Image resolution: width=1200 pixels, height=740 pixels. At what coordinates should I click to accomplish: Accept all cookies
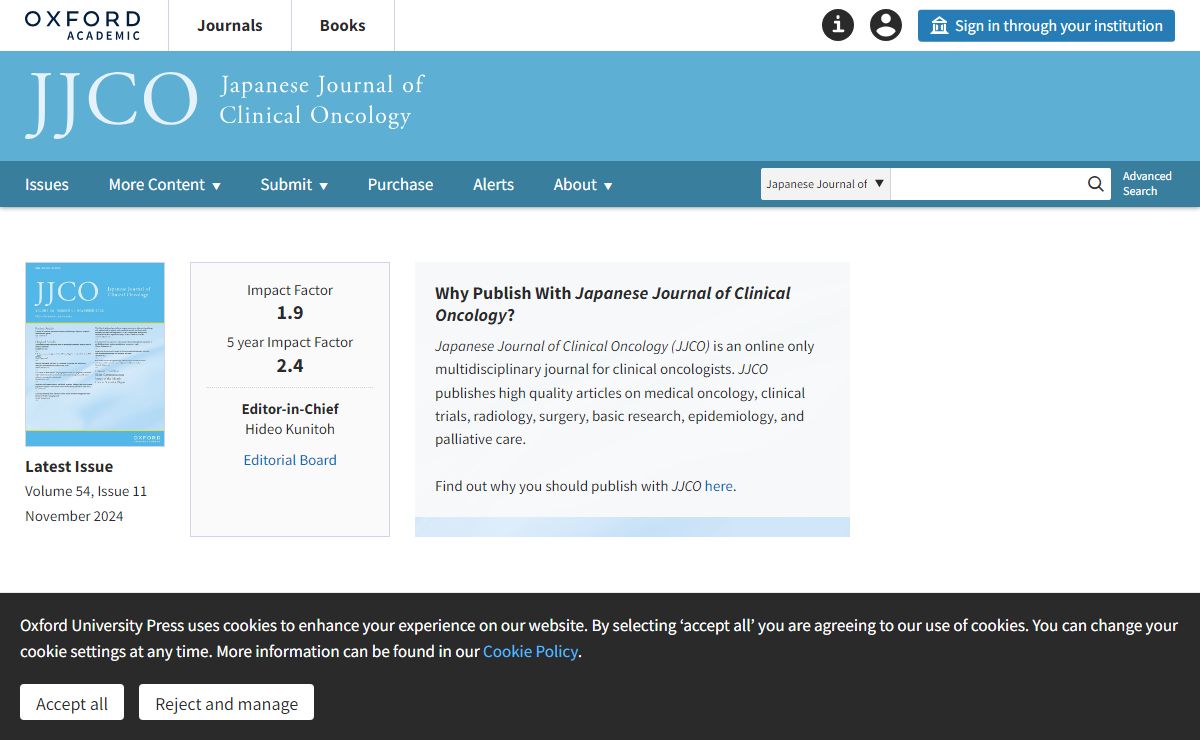tap(72, 703)
